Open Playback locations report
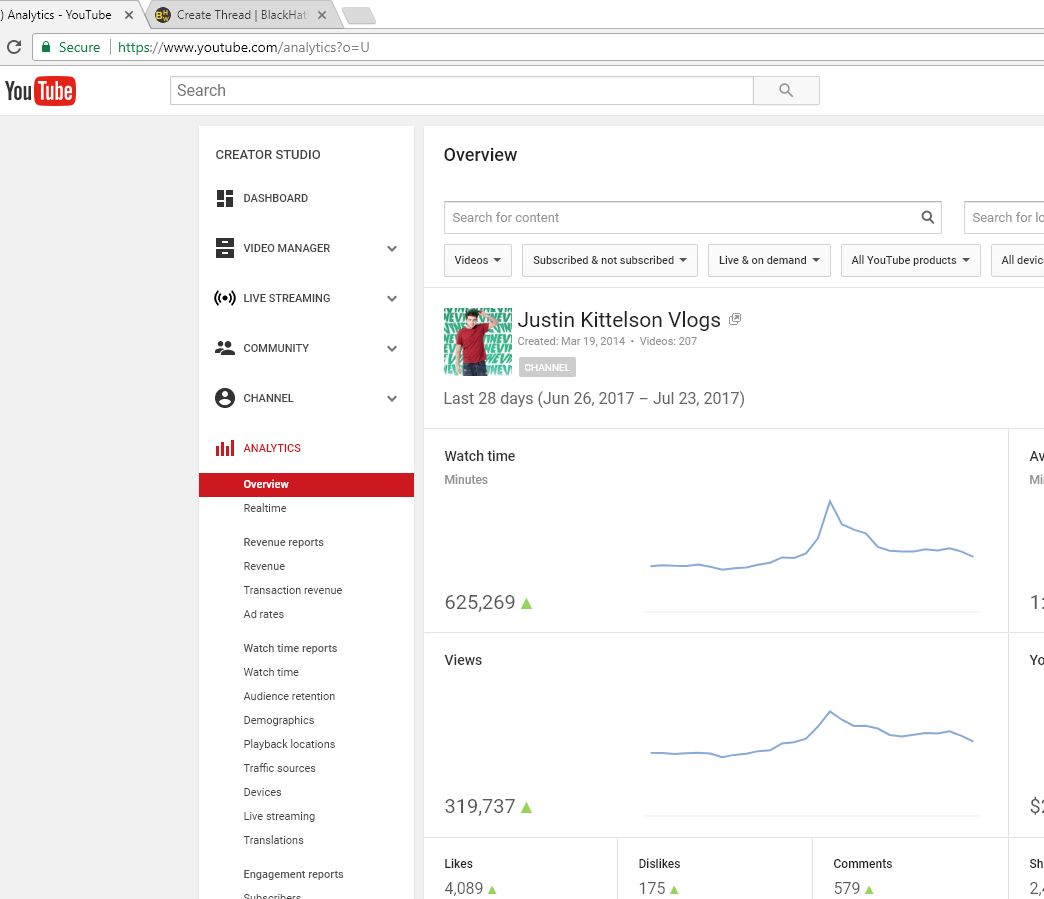The image size is (1044, 899). (x=289, y=745)
